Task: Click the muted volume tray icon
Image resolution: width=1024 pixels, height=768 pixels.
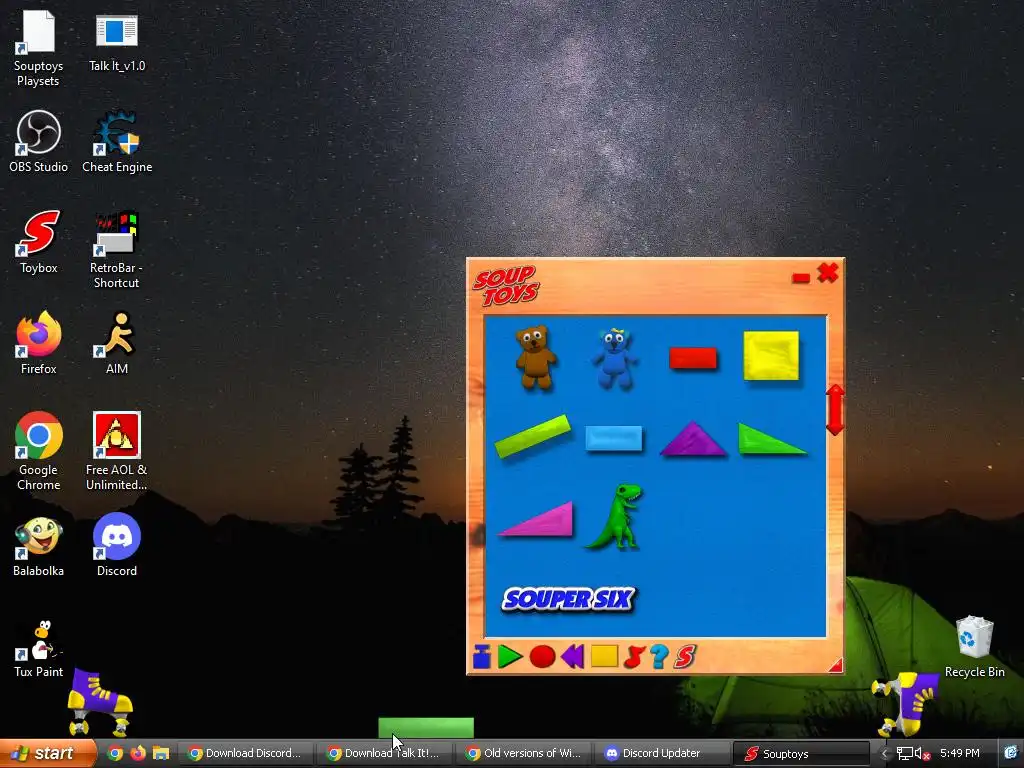Action: (x=922, y=754)
